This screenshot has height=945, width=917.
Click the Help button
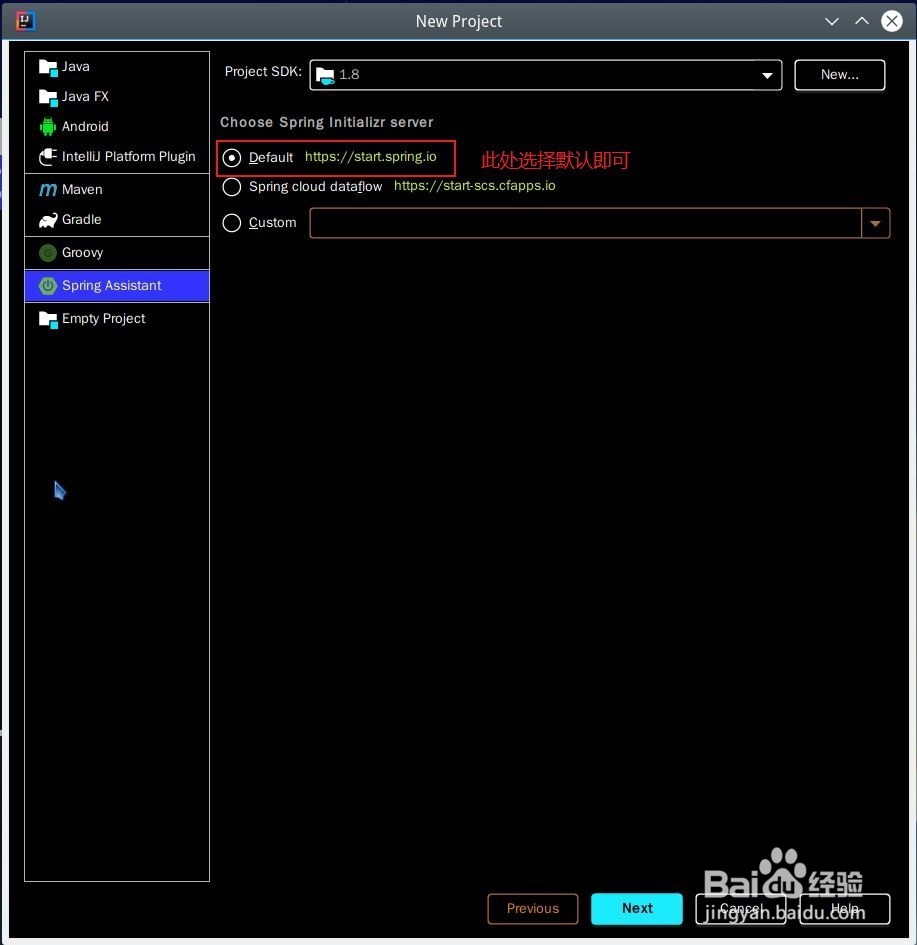coord(845,908)
